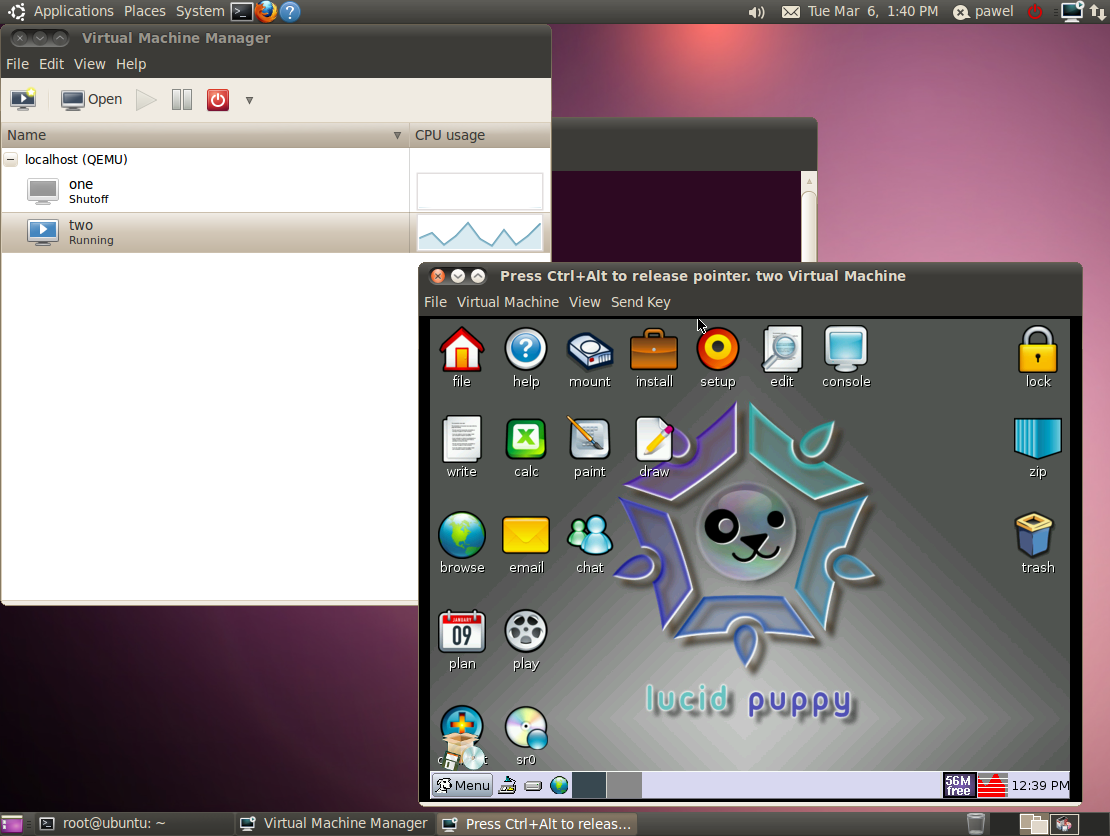Collapse the localhost (QEMU) tree node

pos(11,159)
